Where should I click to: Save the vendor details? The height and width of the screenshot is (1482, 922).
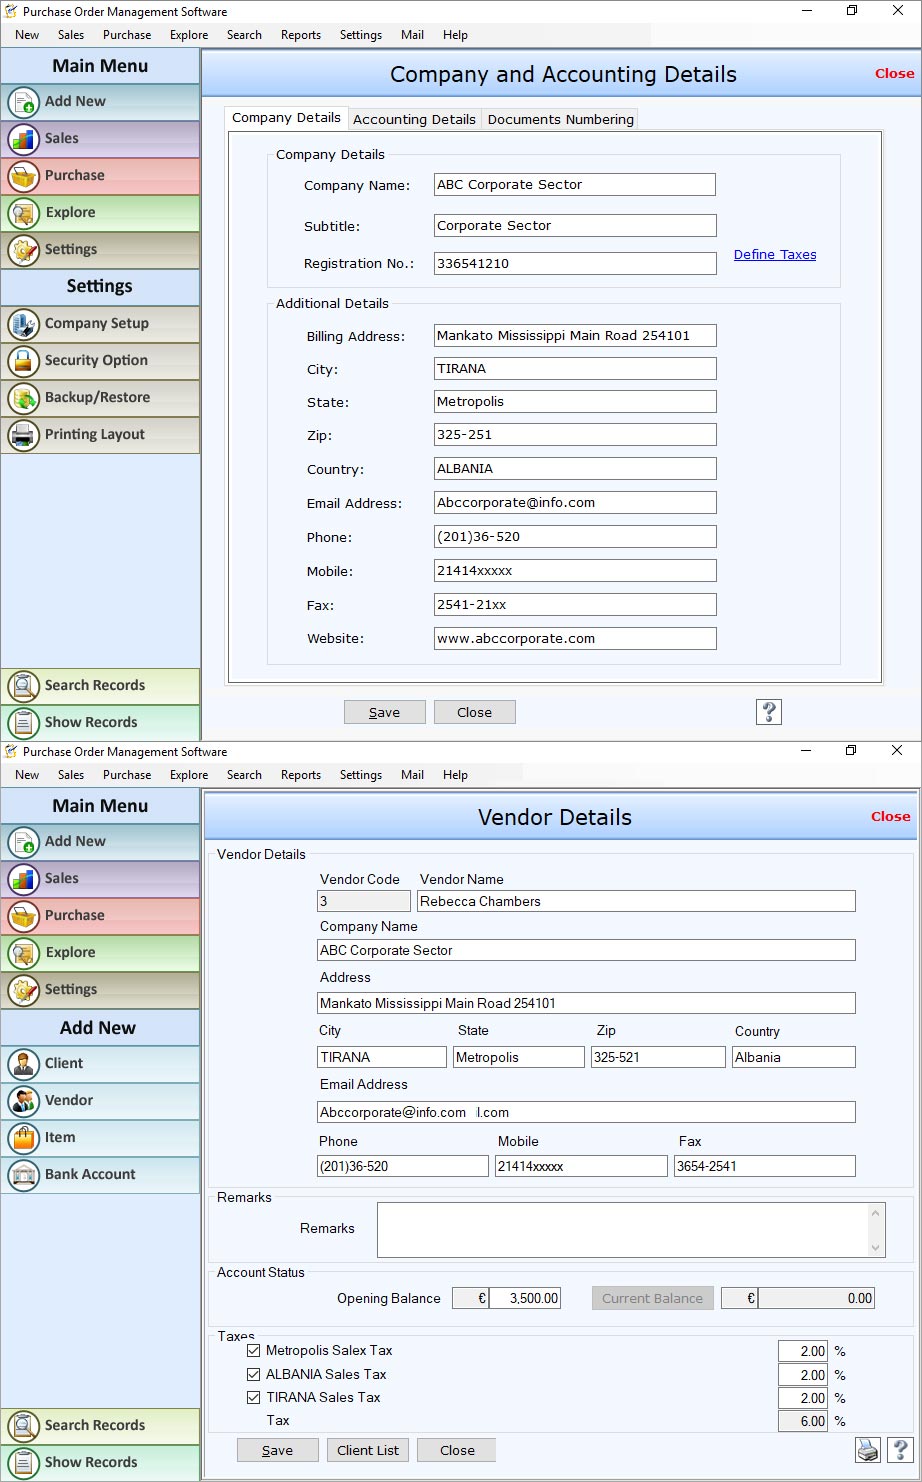pyautogui.click(x=278, y=1450)
